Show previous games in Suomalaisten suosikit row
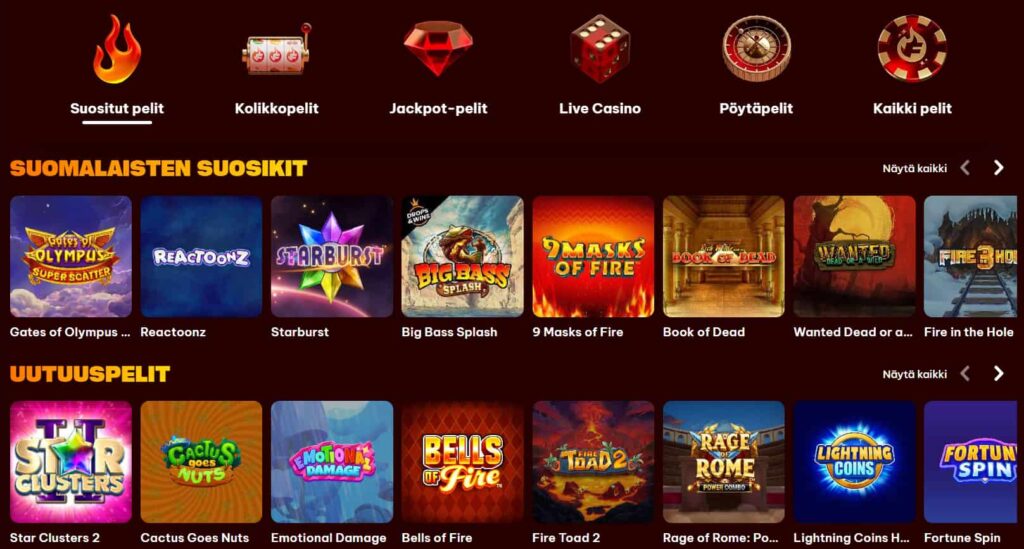 tap(965, 168)
